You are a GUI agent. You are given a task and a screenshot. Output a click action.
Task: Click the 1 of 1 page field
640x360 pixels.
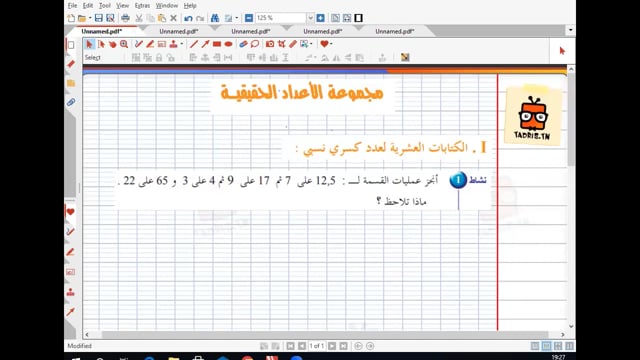coord(317,346)
